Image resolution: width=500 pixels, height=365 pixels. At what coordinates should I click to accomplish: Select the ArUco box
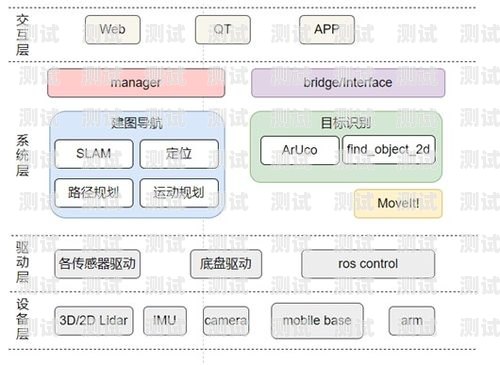point(300,150)
